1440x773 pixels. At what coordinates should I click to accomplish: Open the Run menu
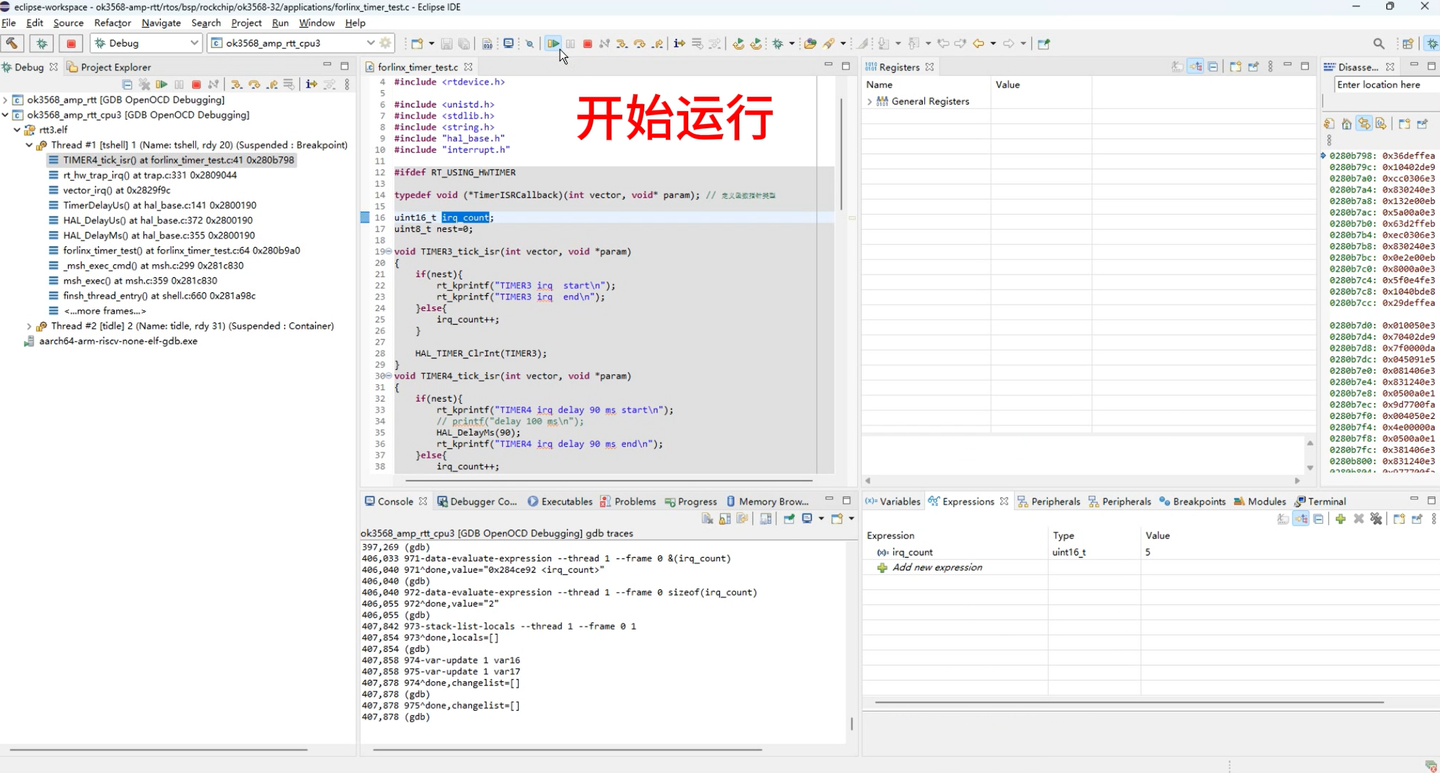pos(280,23)
